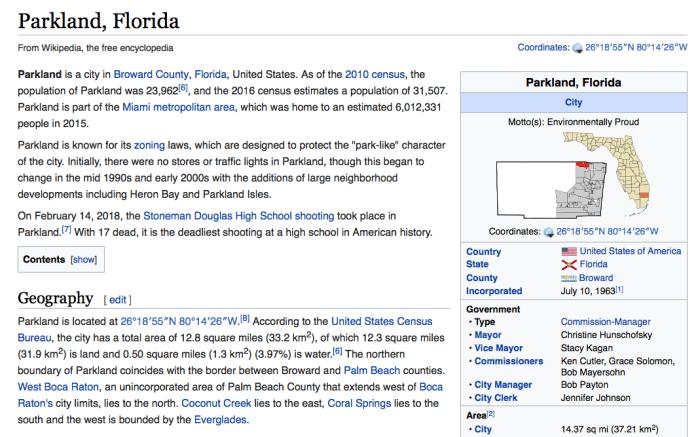Click the Florida state flag icon
This screenshot has width=698, height=437.
[x=569, y=264]
